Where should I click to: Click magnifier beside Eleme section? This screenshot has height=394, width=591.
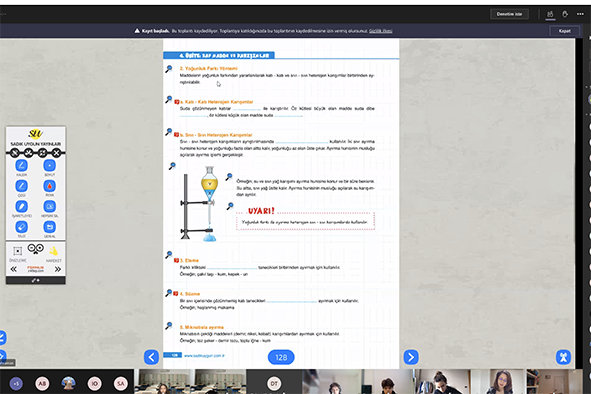tap(168, 255)
